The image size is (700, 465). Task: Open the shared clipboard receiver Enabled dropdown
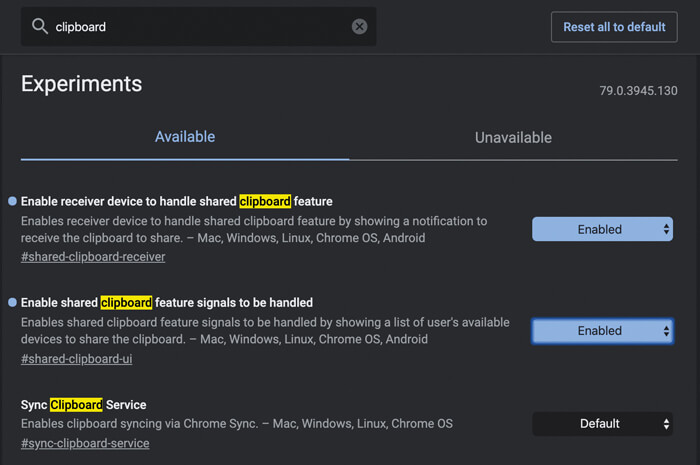click(602, 229)
